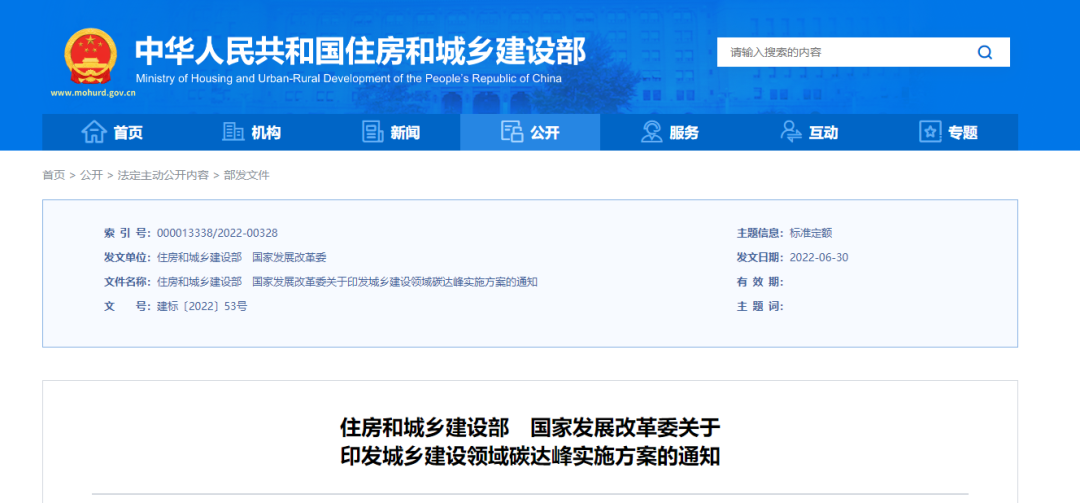The image size is (1080, 503).
Task: Click 公开 in the breadcrumb trail
Action: pyautogui.click(x=91, y=175)
